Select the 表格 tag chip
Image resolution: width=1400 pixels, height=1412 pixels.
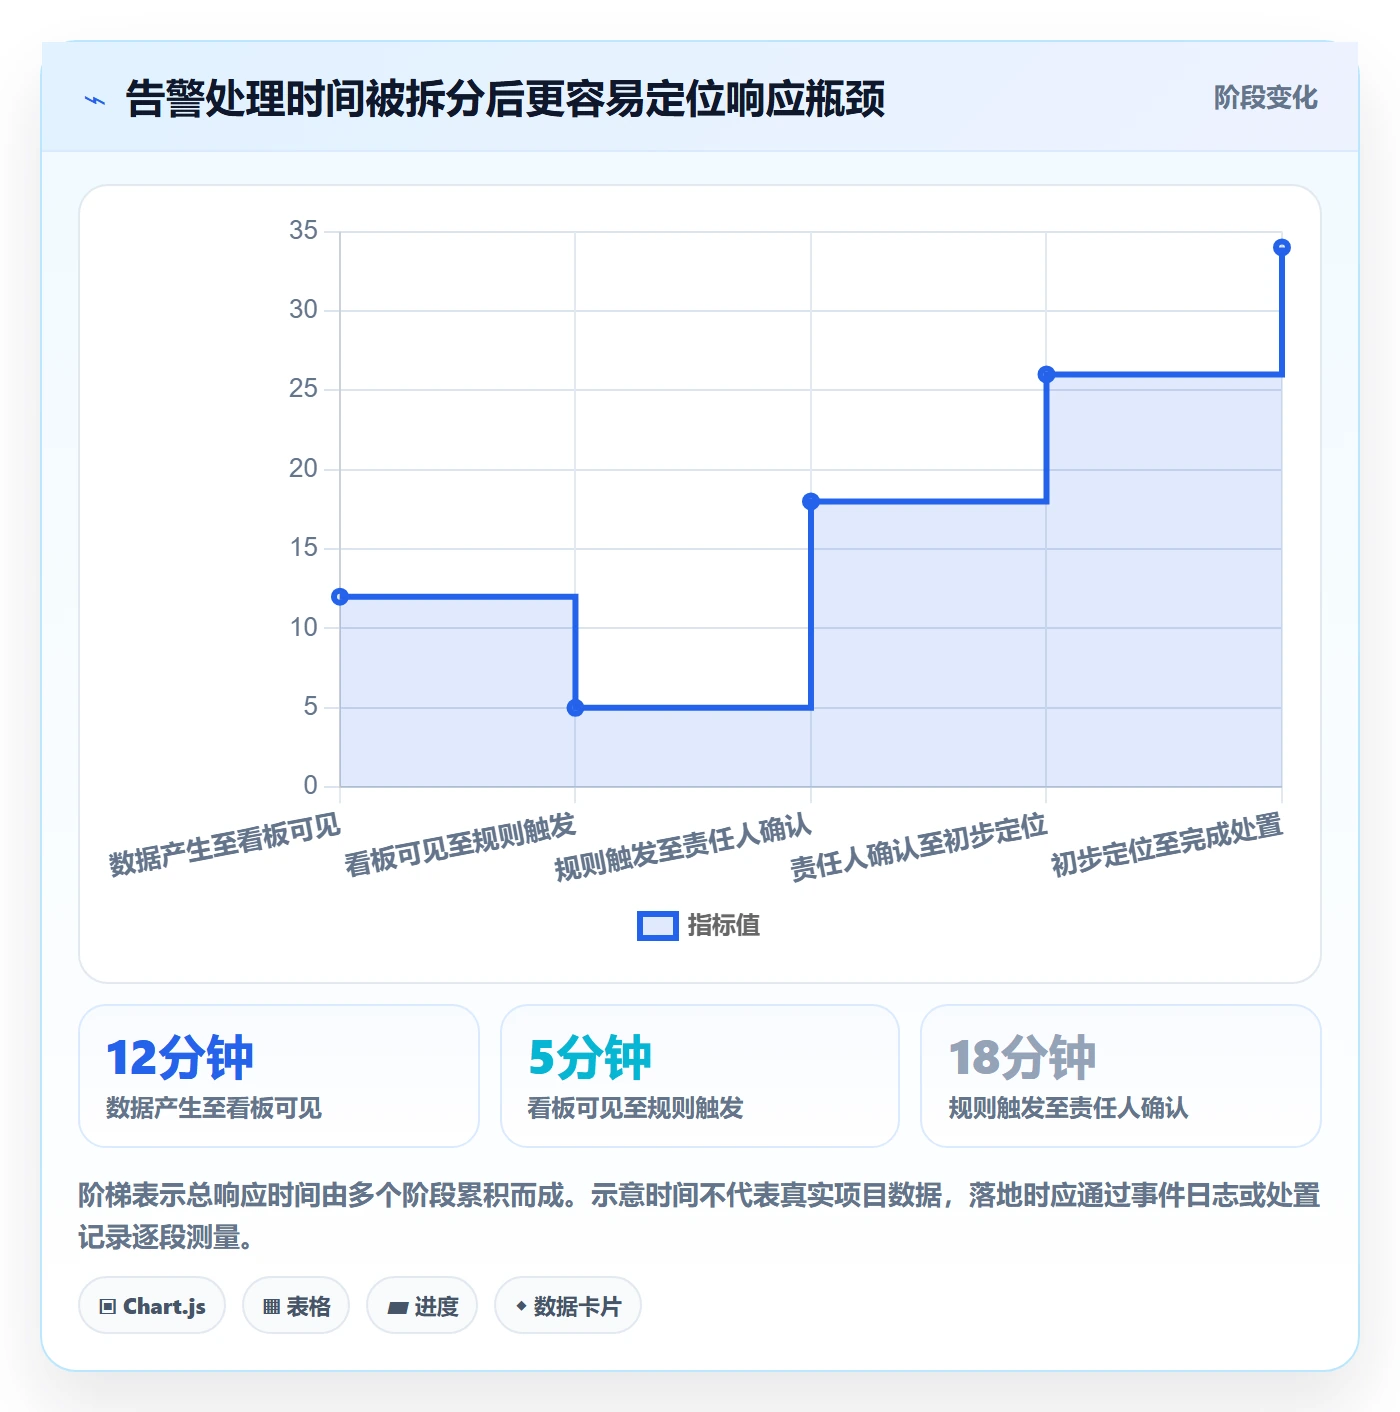pos(296,1306)
